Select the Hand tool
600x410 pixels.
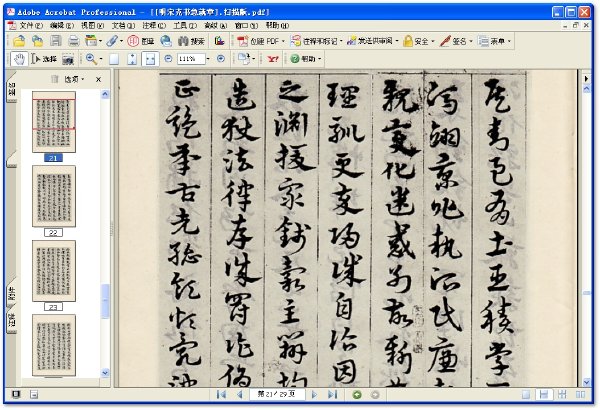[19, 59]
